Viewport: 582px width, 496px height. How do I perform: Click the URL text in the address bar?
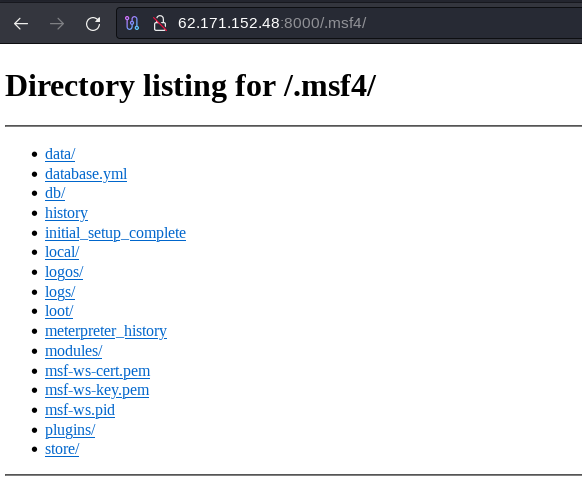coord(272,23)
